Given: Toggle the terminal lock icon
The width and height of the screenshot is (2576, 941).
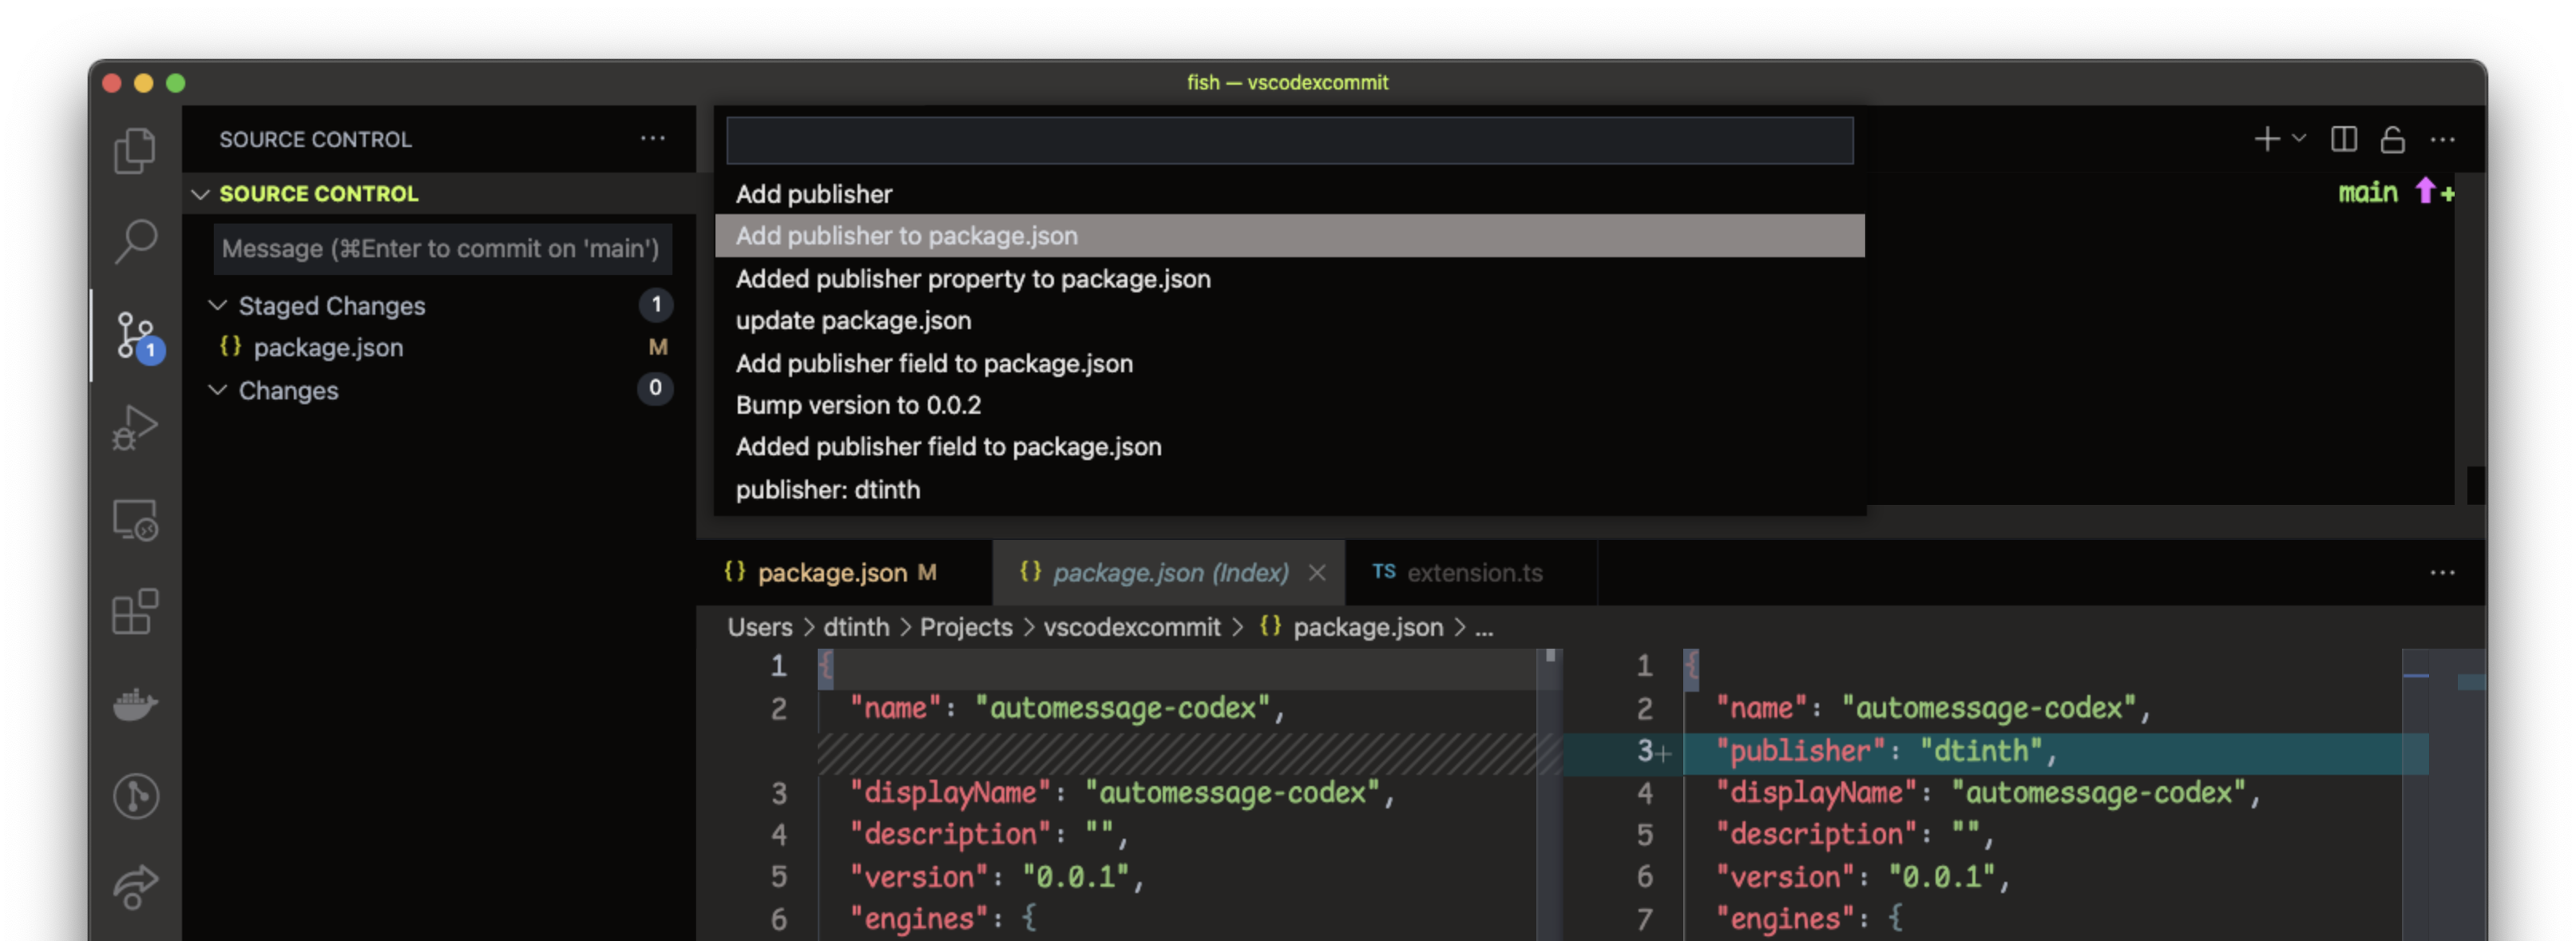Looking at the screenshot, I should (2392, 139).
